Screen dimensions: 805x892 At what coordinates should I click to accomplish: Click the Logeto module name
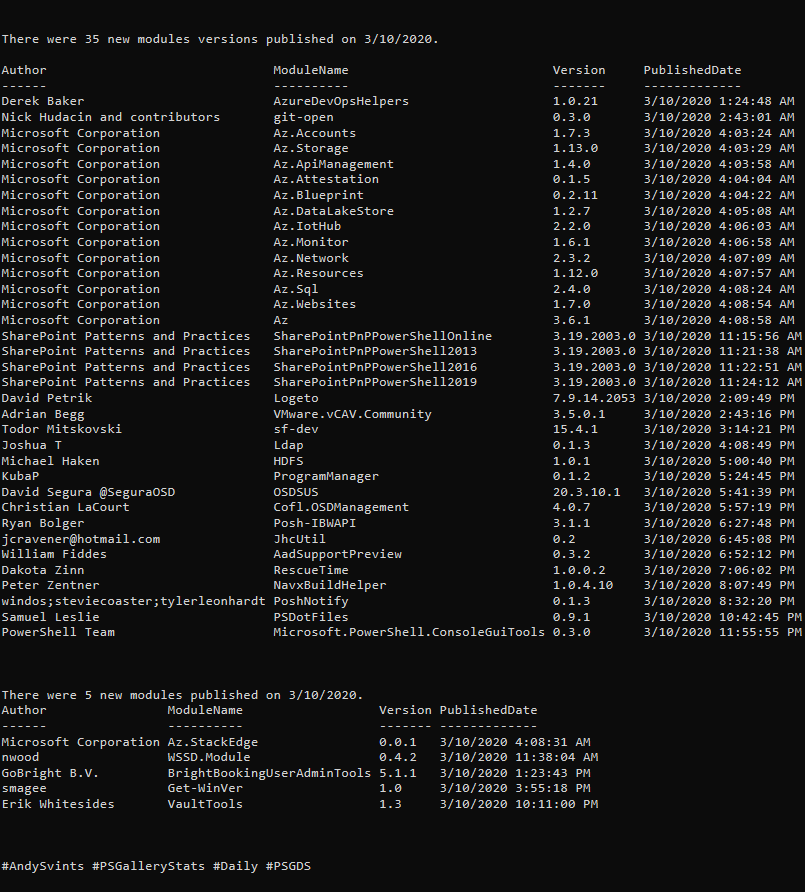tap(296, 398)
